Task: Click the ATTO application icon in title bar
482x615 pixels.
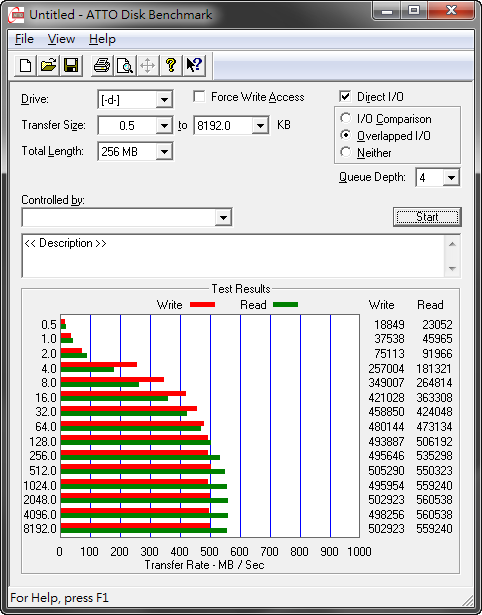Action: [18, 15]
